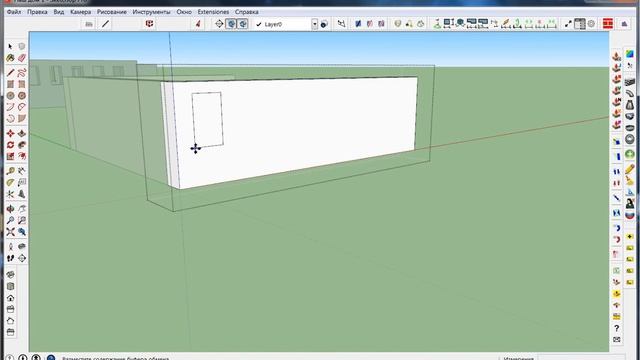Open the Камера menu
This screenshot has width=640, height=360.
pyautogui.click(x=80, y=12)
